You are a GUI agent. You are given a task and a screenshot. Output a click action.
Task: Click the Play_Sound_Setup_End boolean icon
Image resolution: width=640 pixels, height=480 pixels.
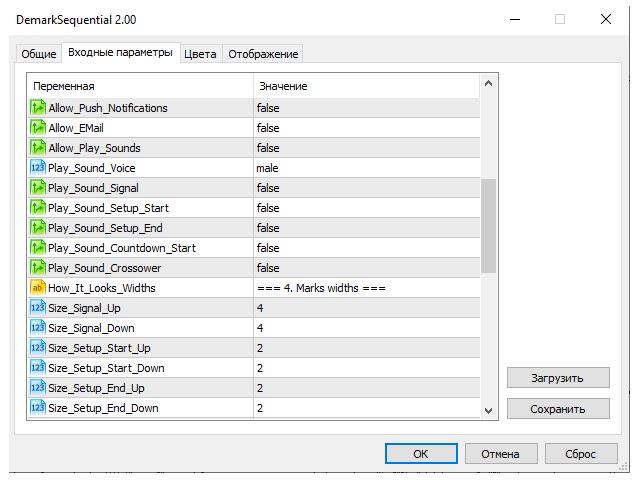pyautogui.click(x=38, y=228)
